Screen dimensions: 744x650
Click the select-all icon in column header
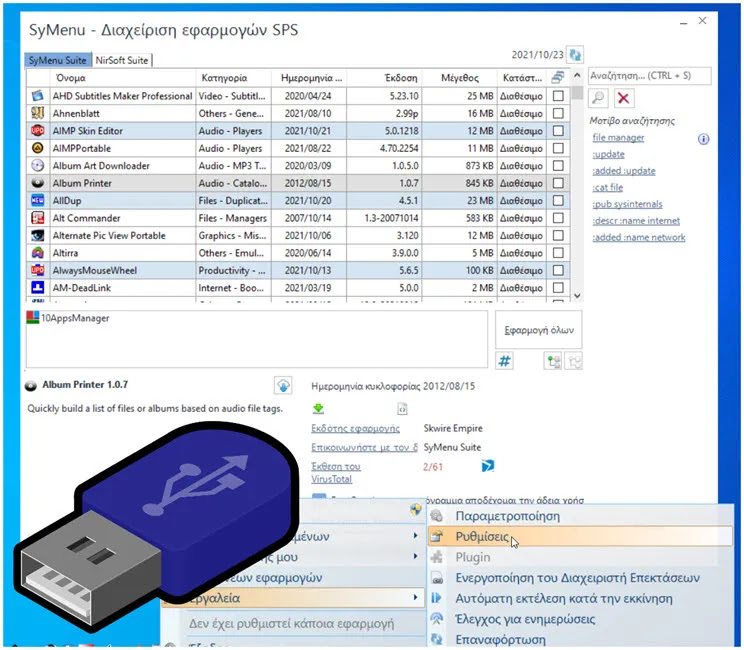tap(558, 77)
